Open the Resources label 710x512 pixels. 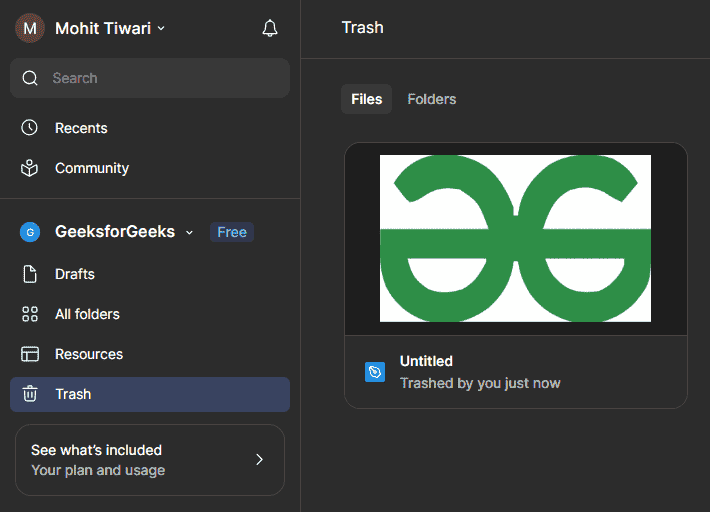(89, 354)
